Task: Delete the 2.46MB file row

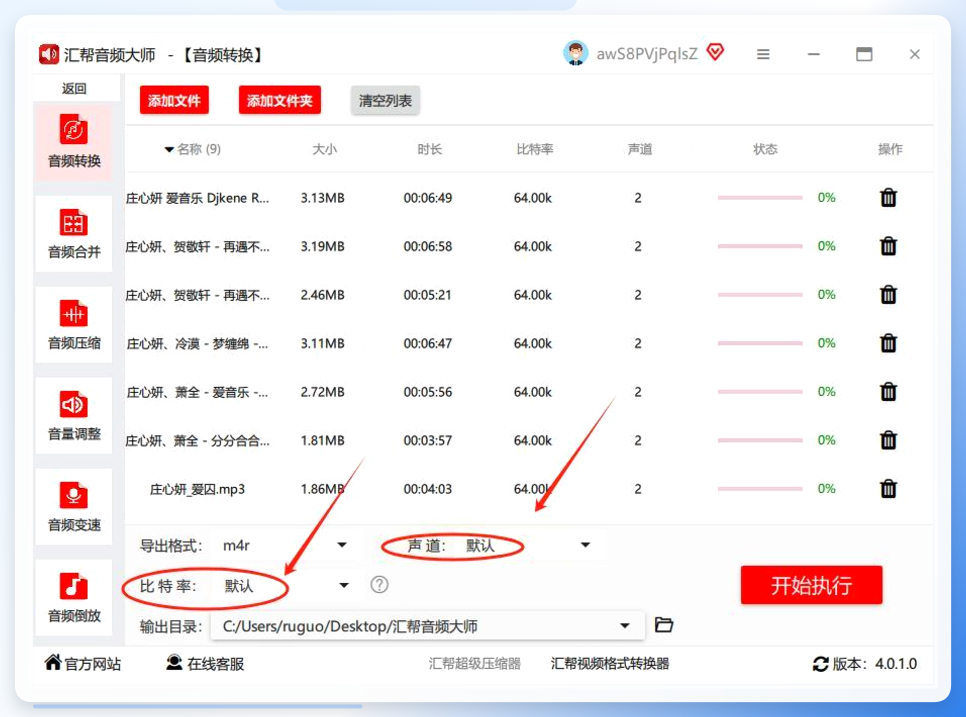Action: [x=888, y=294]
